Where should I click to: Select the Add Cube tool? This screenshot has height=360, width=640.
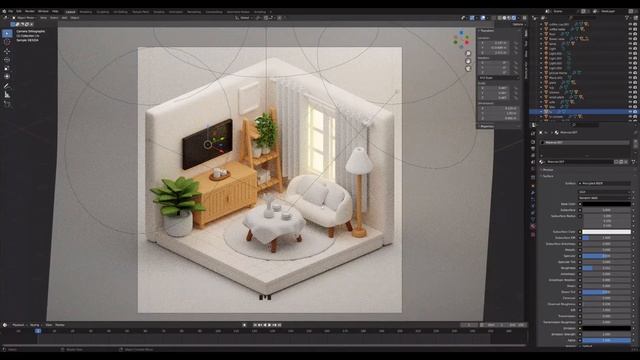point(7,104)
